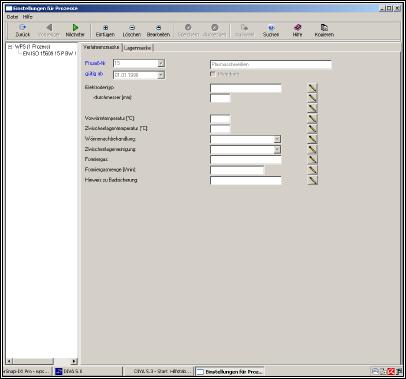Select the WPS root tree item
This screenshot has width=406, height=379.
[x=32, y=47]
